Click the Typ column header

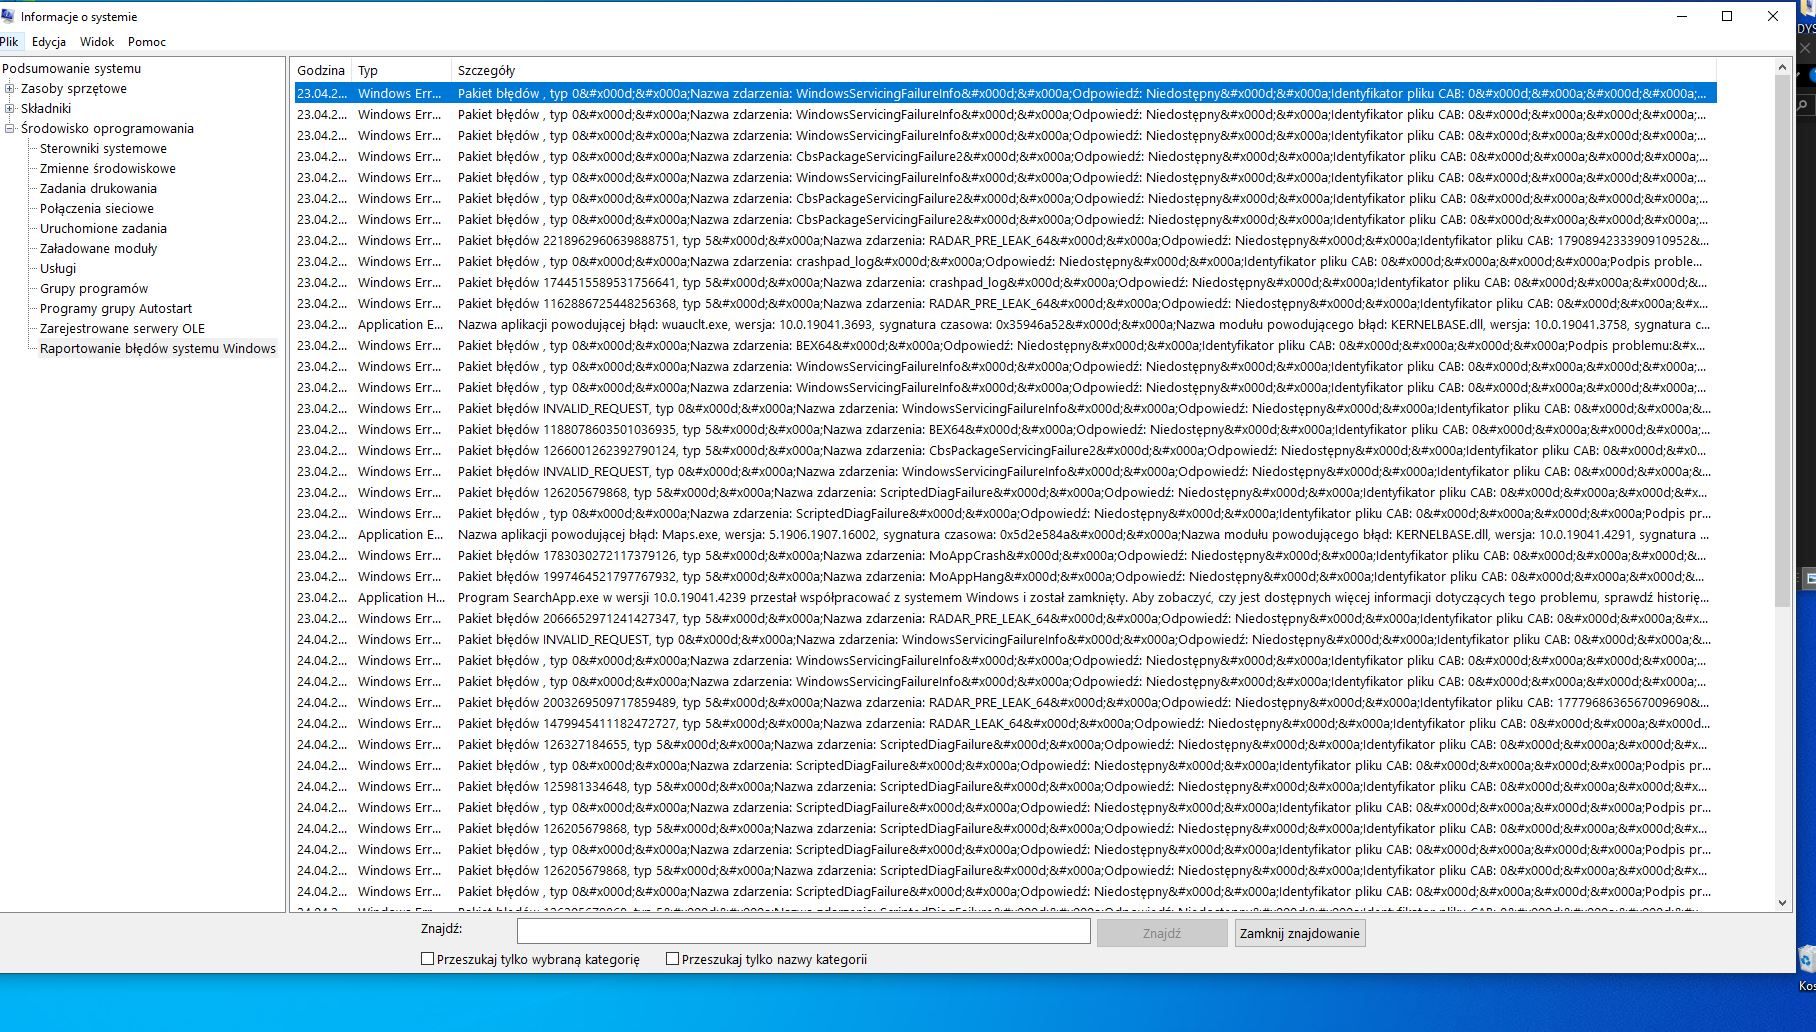[400, 70]
